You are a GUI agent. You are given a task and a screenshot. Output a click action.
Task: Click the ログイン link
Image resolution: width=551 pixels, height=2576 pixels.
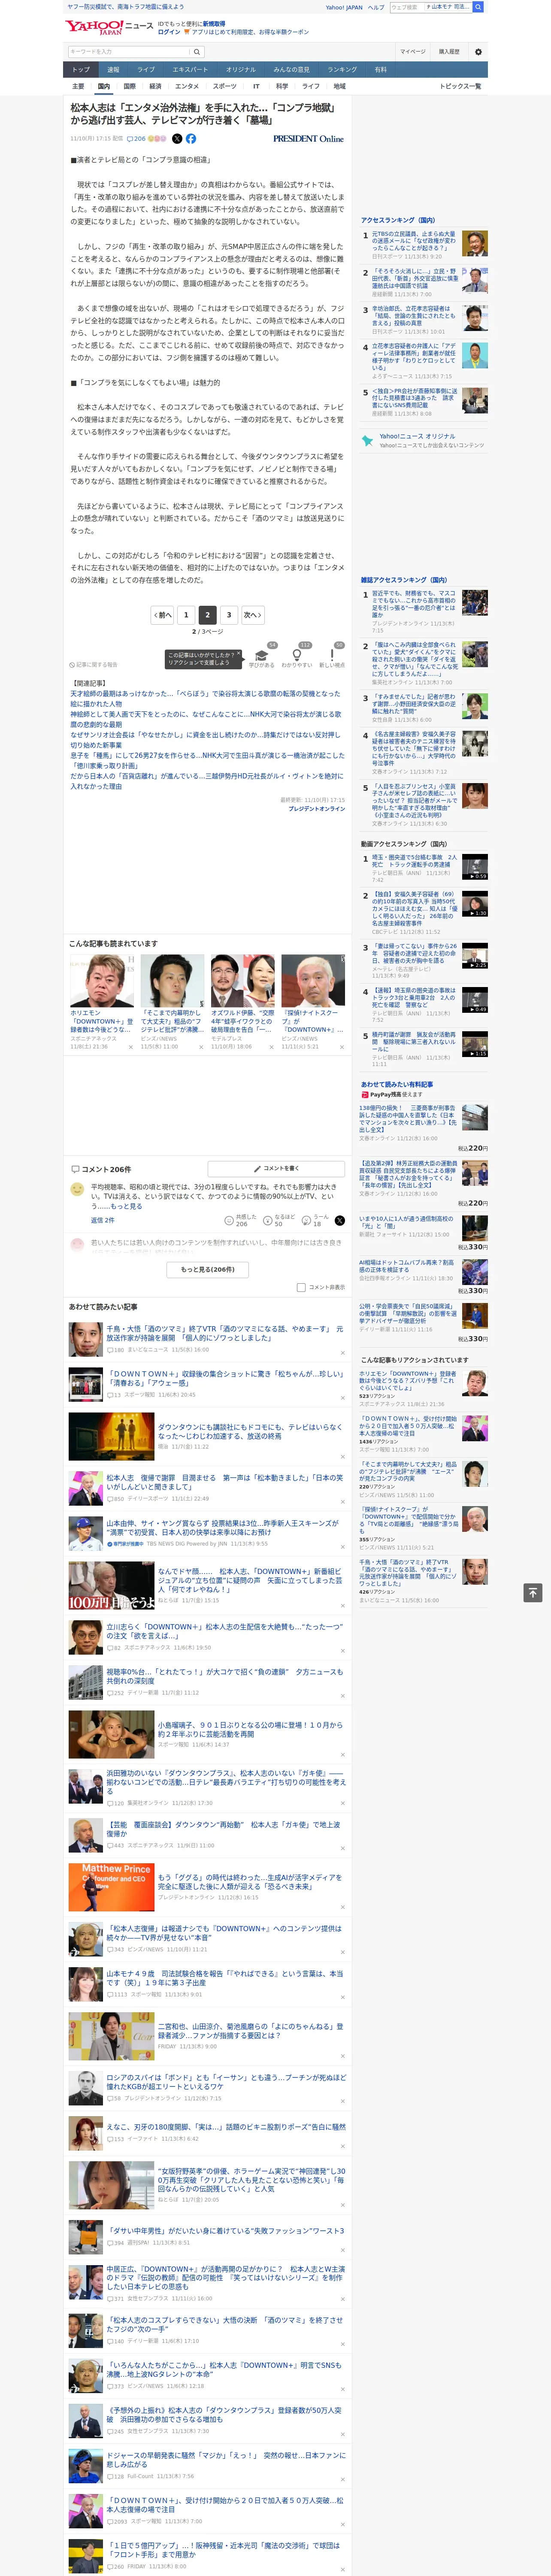click(x=169, y=32)
